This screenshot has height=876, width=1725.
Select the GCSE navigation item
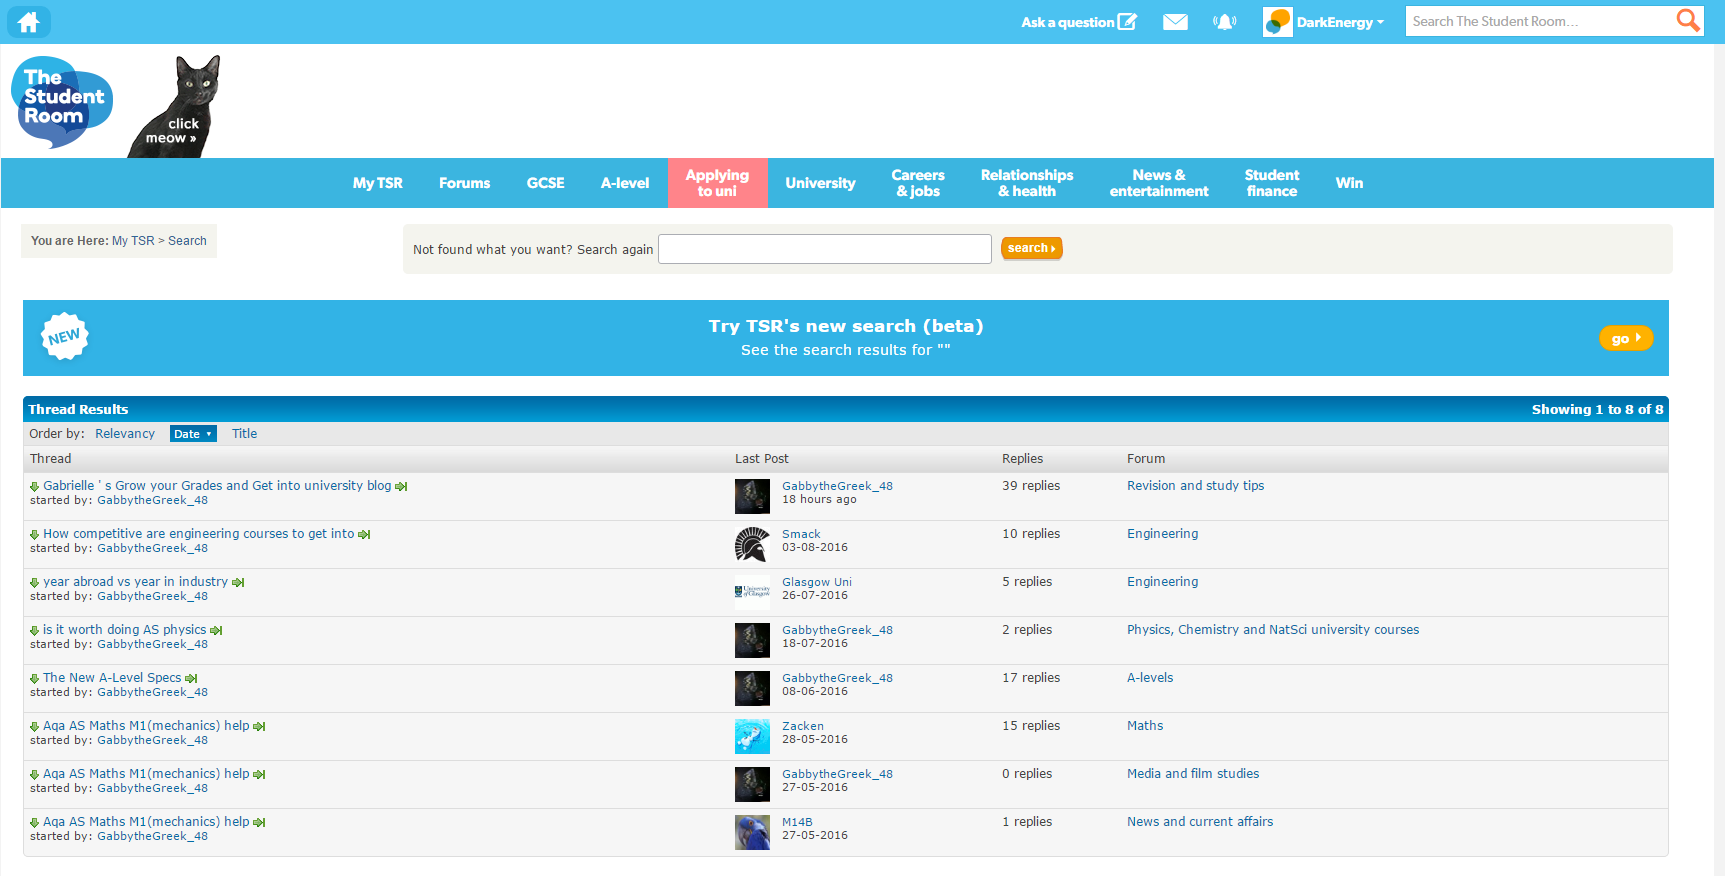pyautogui.click(x=545, y=183)
